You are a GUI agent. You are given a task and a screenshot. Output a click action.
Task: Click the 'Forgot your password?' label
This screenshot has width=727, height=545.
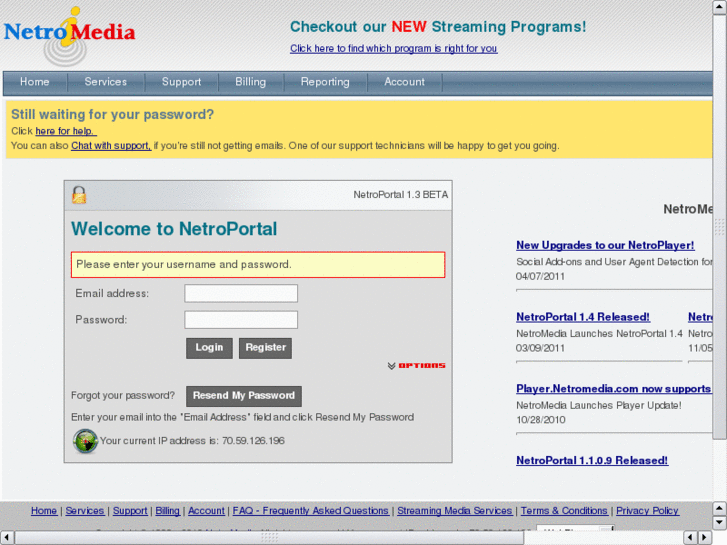123,396
